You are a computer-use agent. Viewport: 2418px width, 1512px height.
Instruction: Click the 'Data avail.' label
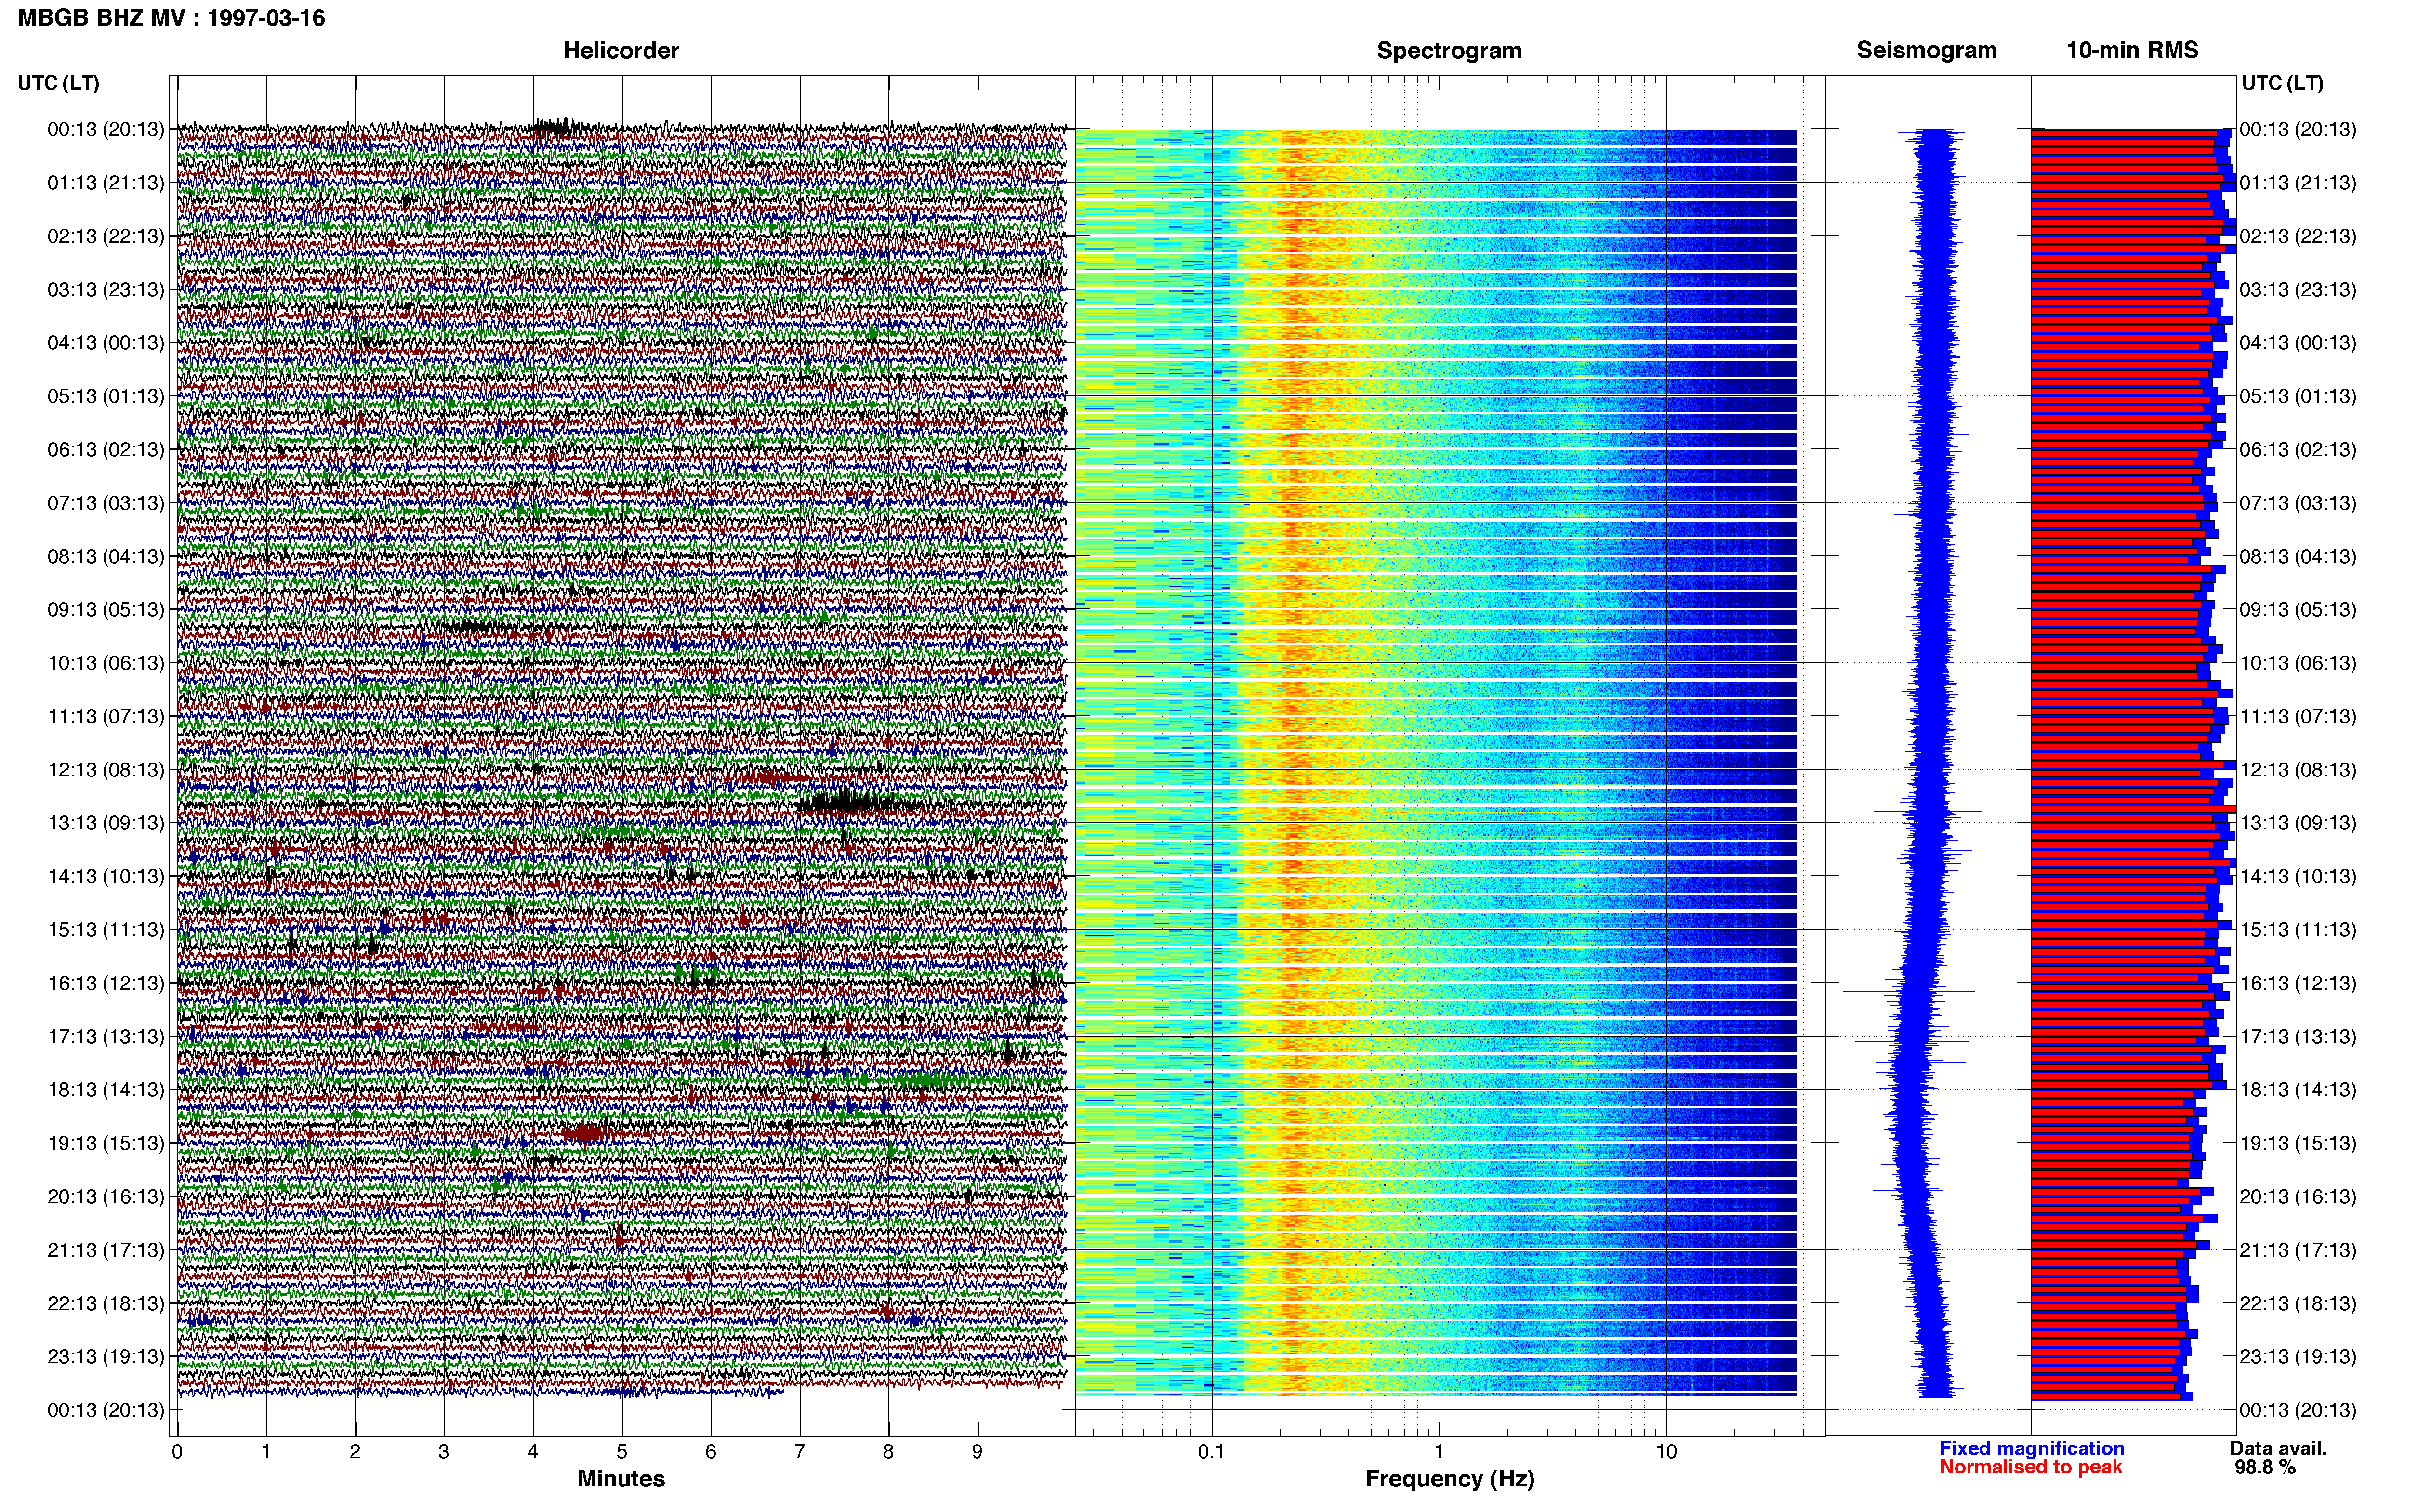2278,1449
